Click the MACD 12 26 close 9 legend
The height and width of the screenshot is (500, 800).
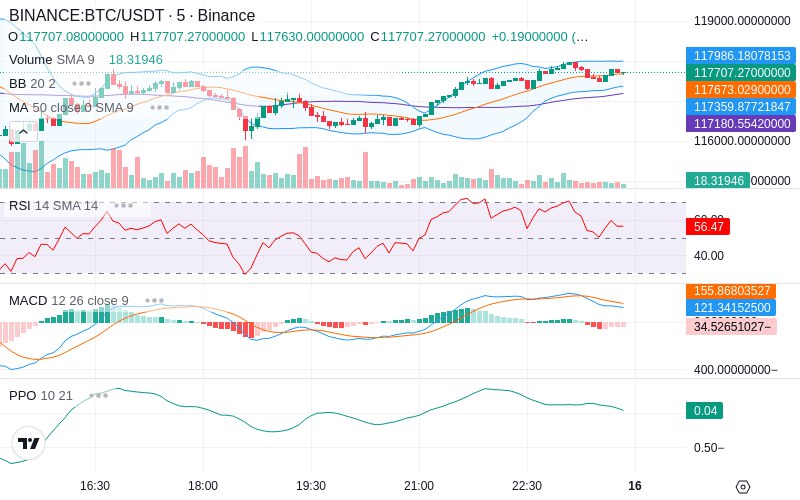tap(68, 301)
